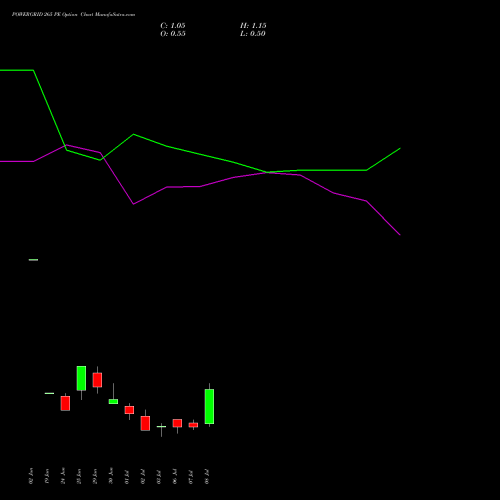Screen dimensions: 500x500
Task: Click the high value H: 1.15
Action: pyautogui.click(x=253, y=26)
